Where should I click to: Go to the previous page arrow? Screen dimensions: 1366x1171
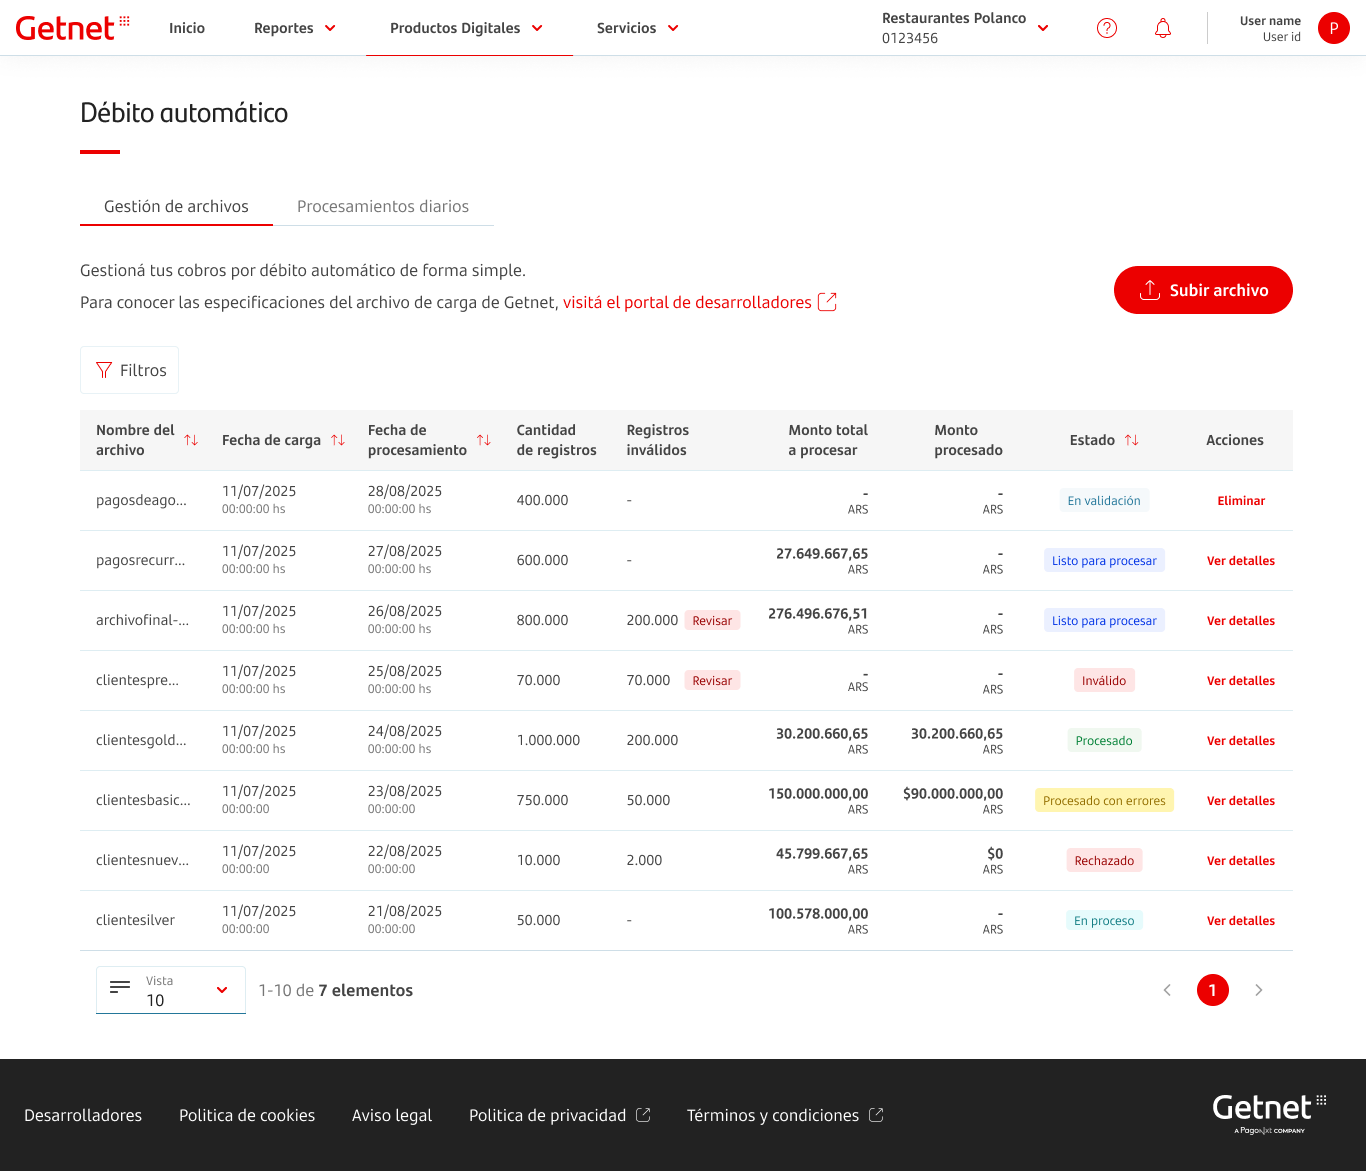pyautogui.click(x=1167, y=990)
